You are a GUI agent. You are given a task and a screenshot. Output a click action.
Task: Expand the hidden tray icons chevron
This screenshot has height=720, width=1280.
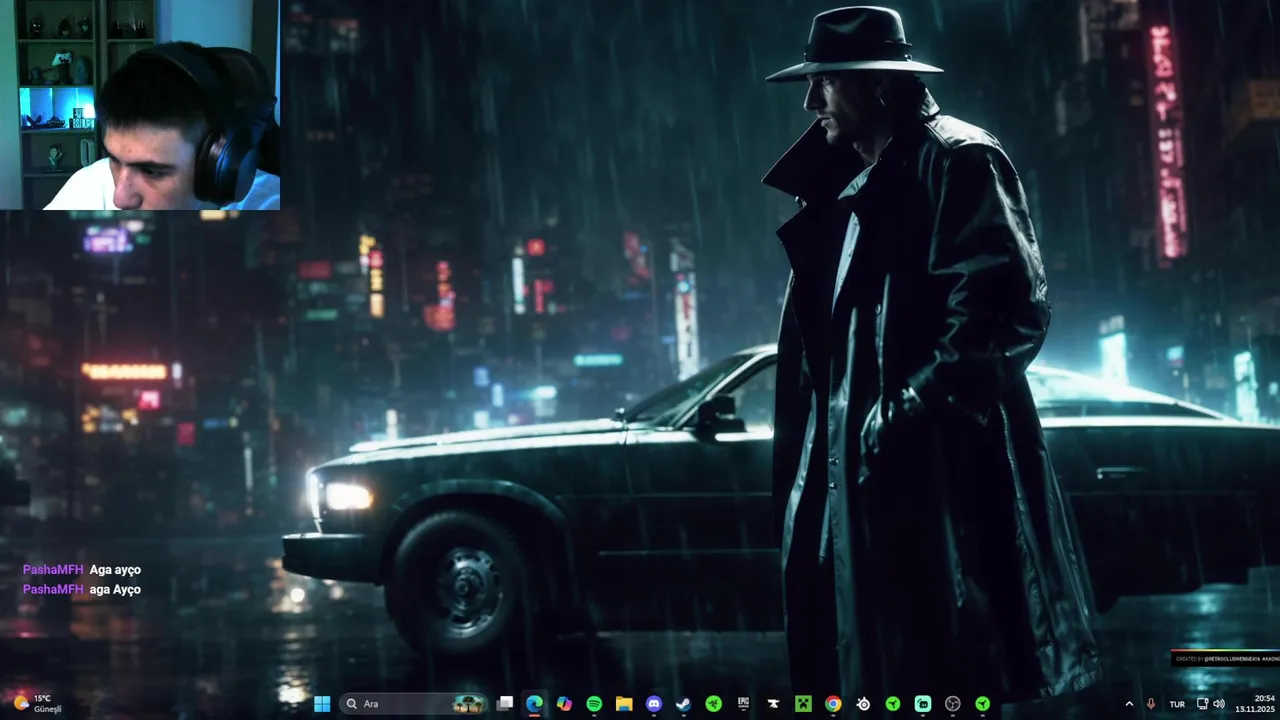(x=1129, y=704)
